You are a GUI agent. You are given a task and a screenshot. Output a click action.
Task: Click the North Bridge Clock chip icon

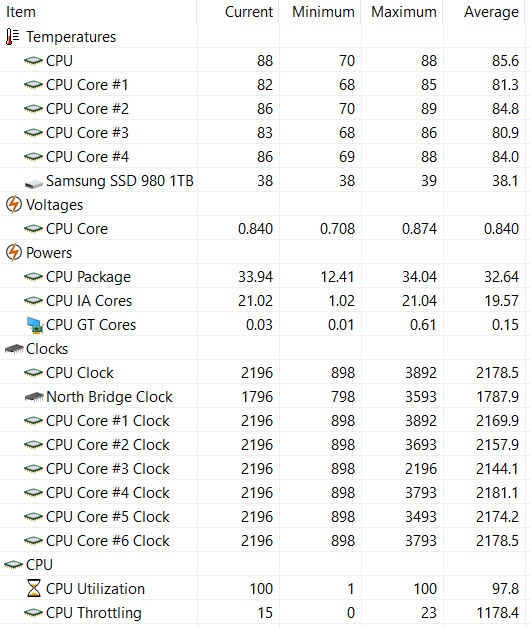(34, 397)
